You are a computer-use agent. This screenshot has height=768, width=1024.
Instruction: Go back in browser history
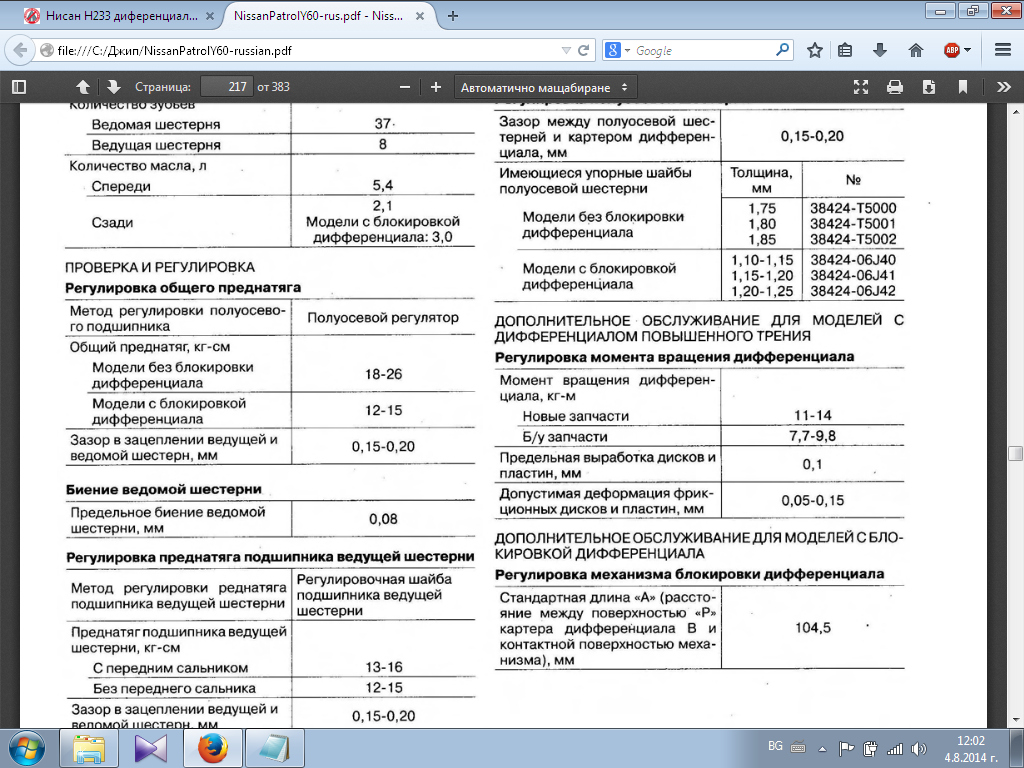[x=20, y=50]
